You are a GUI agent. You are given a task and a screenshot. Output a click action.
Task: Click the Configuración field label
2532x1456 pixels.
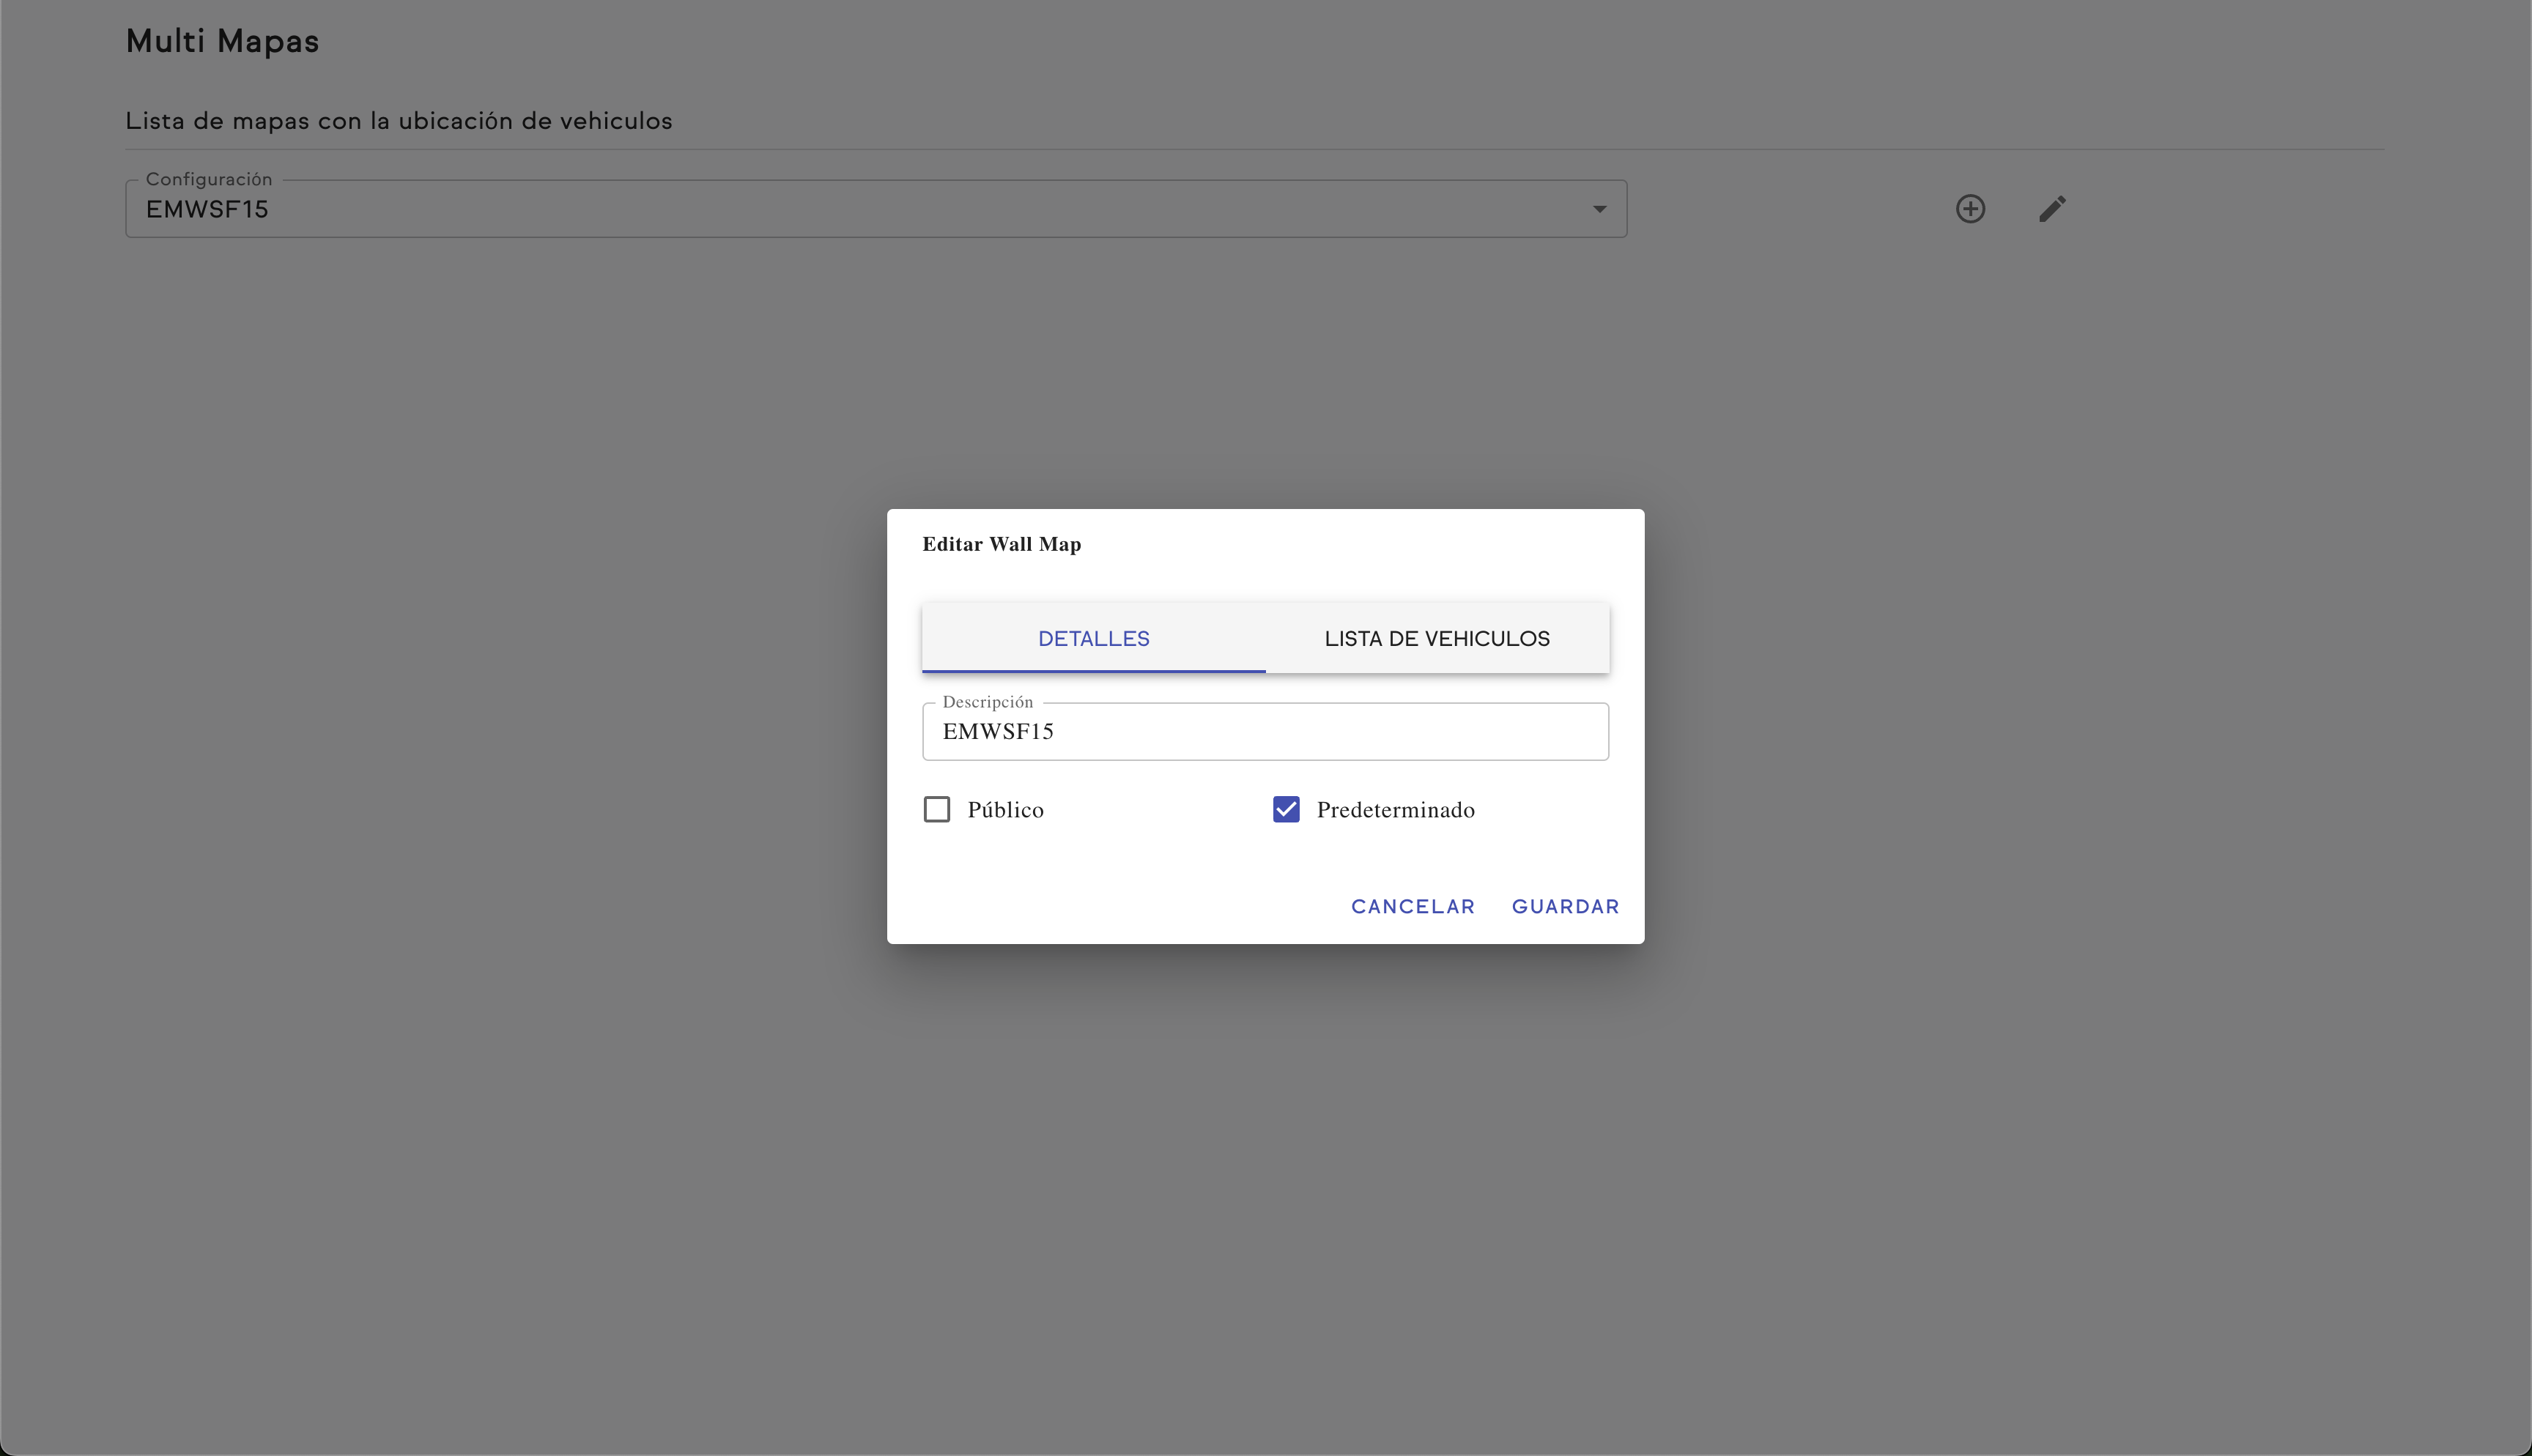209,179
